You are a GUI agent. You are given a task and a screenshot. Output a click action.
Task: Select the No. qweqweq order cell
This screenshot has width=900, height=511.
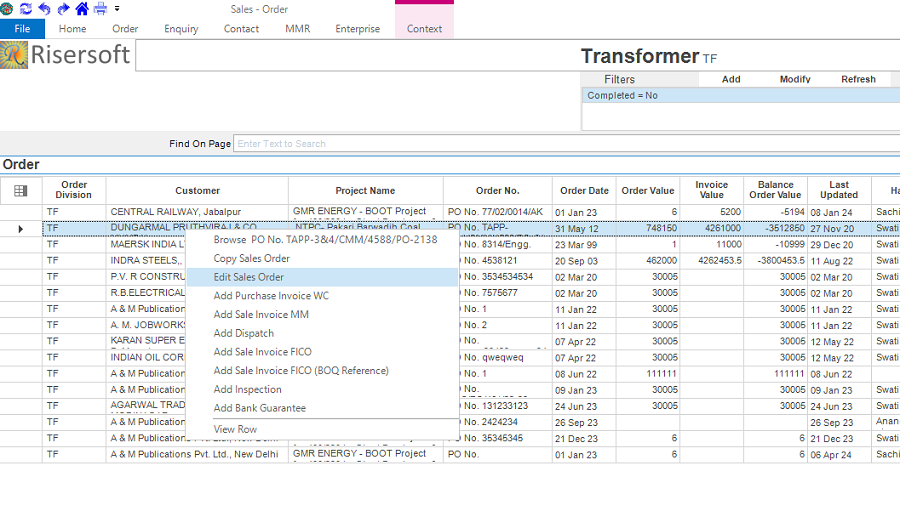tap(505, 357)
